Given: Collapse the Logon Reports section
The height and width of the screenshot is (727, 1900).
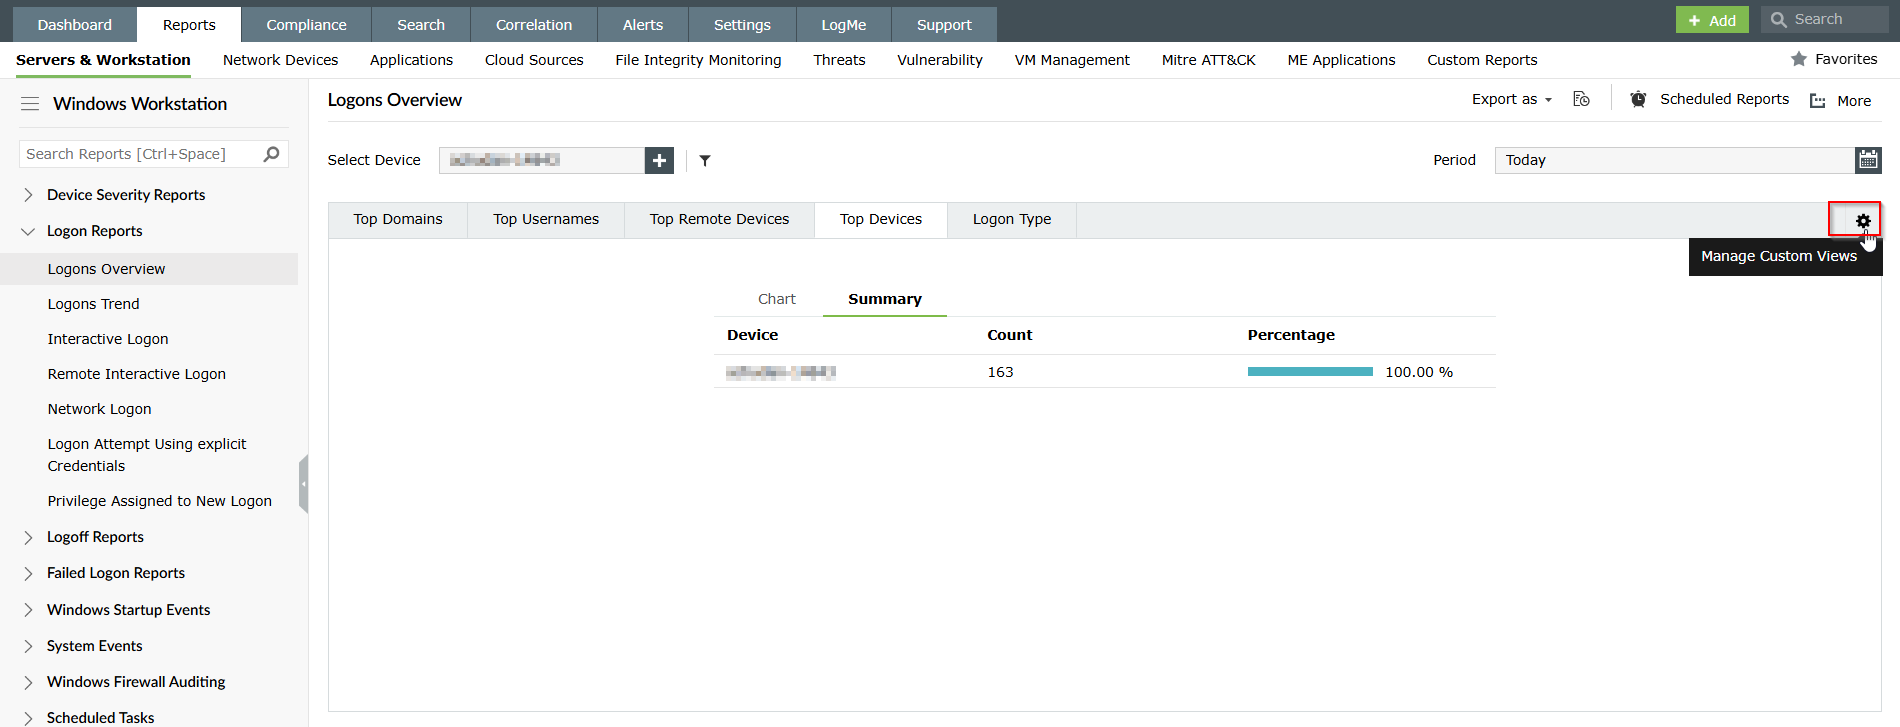Looking at the screenshot, I should (x=28, y=231).
